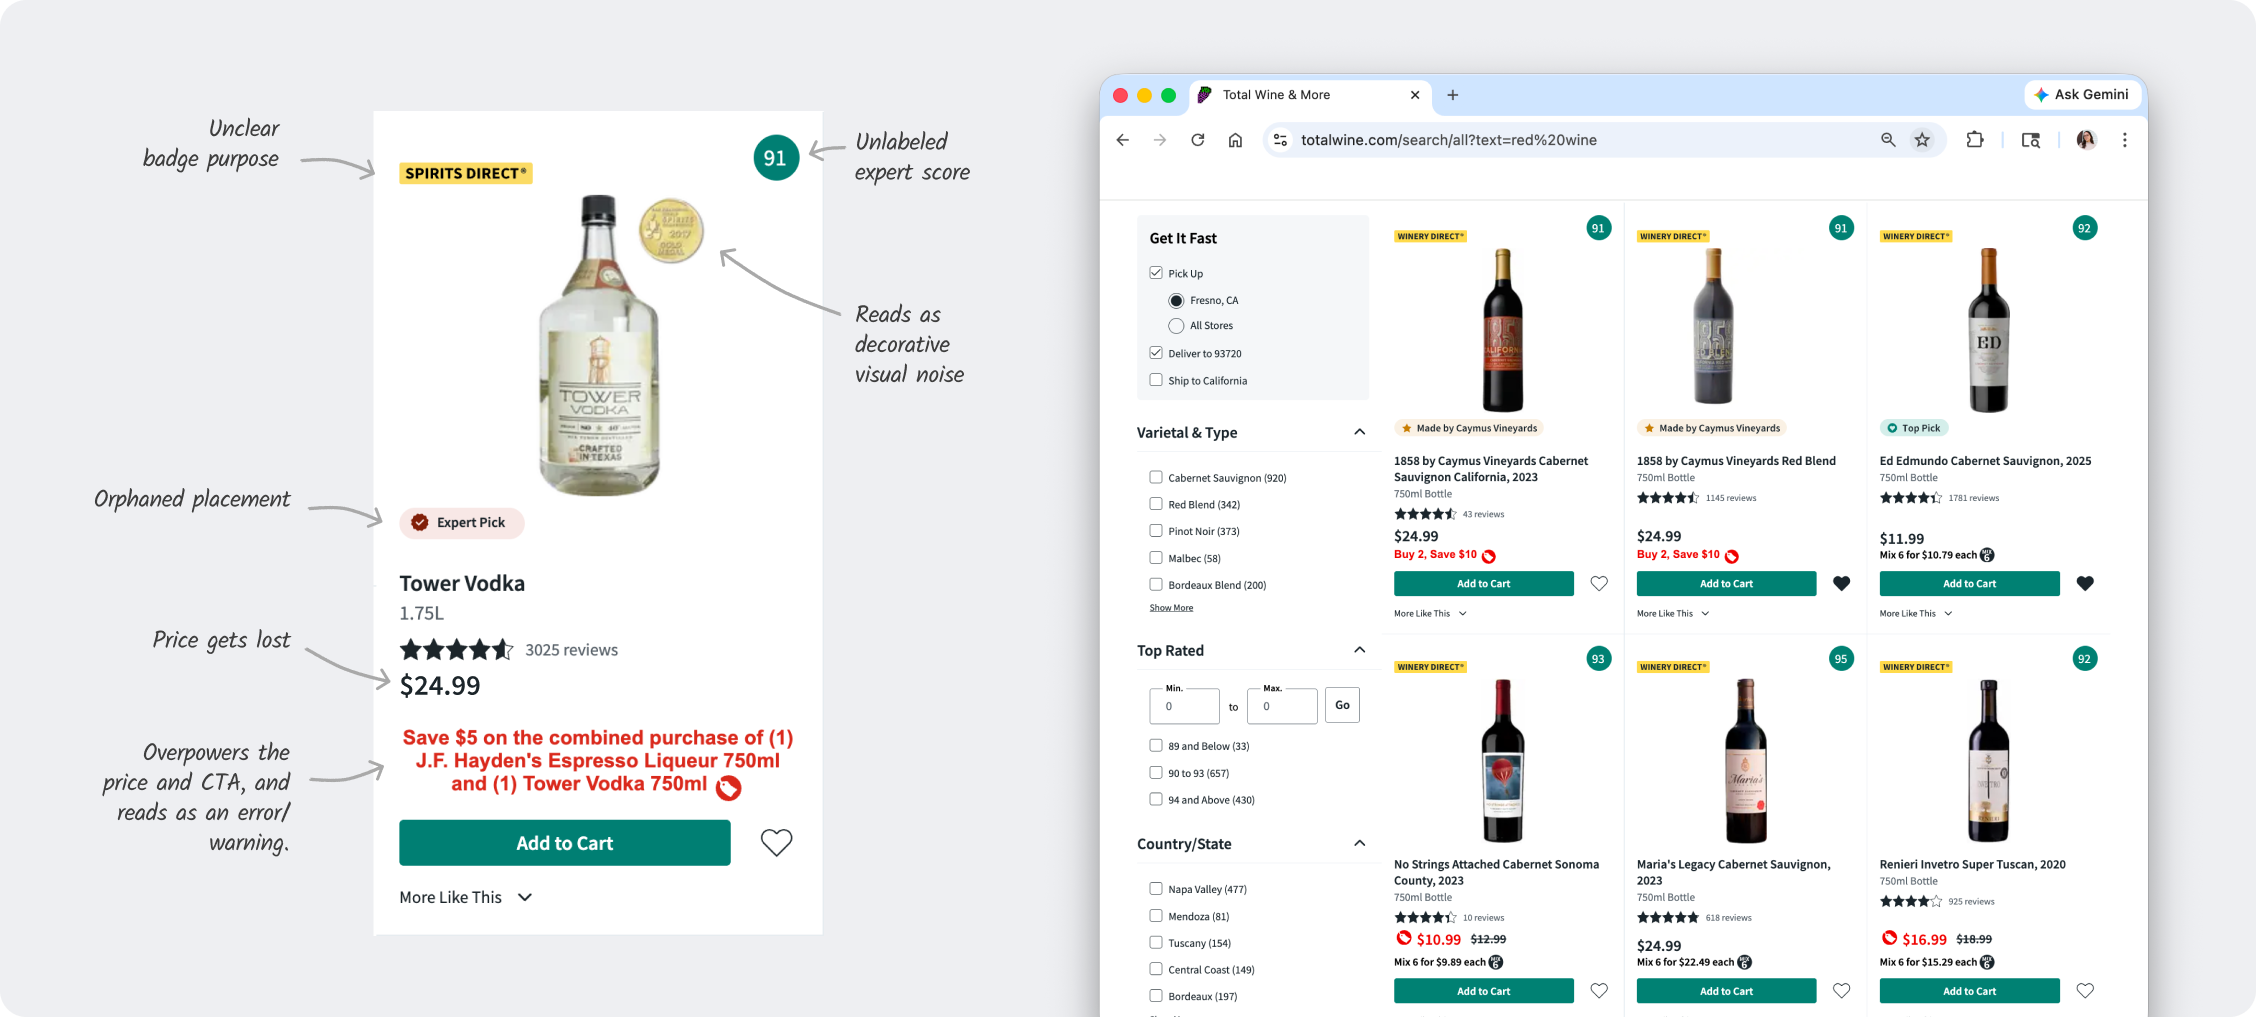The height and width of the screenshot is (1017, 2256).
Task: Uncheck the Pick Up checkbox
Action: click(1156, 273)
